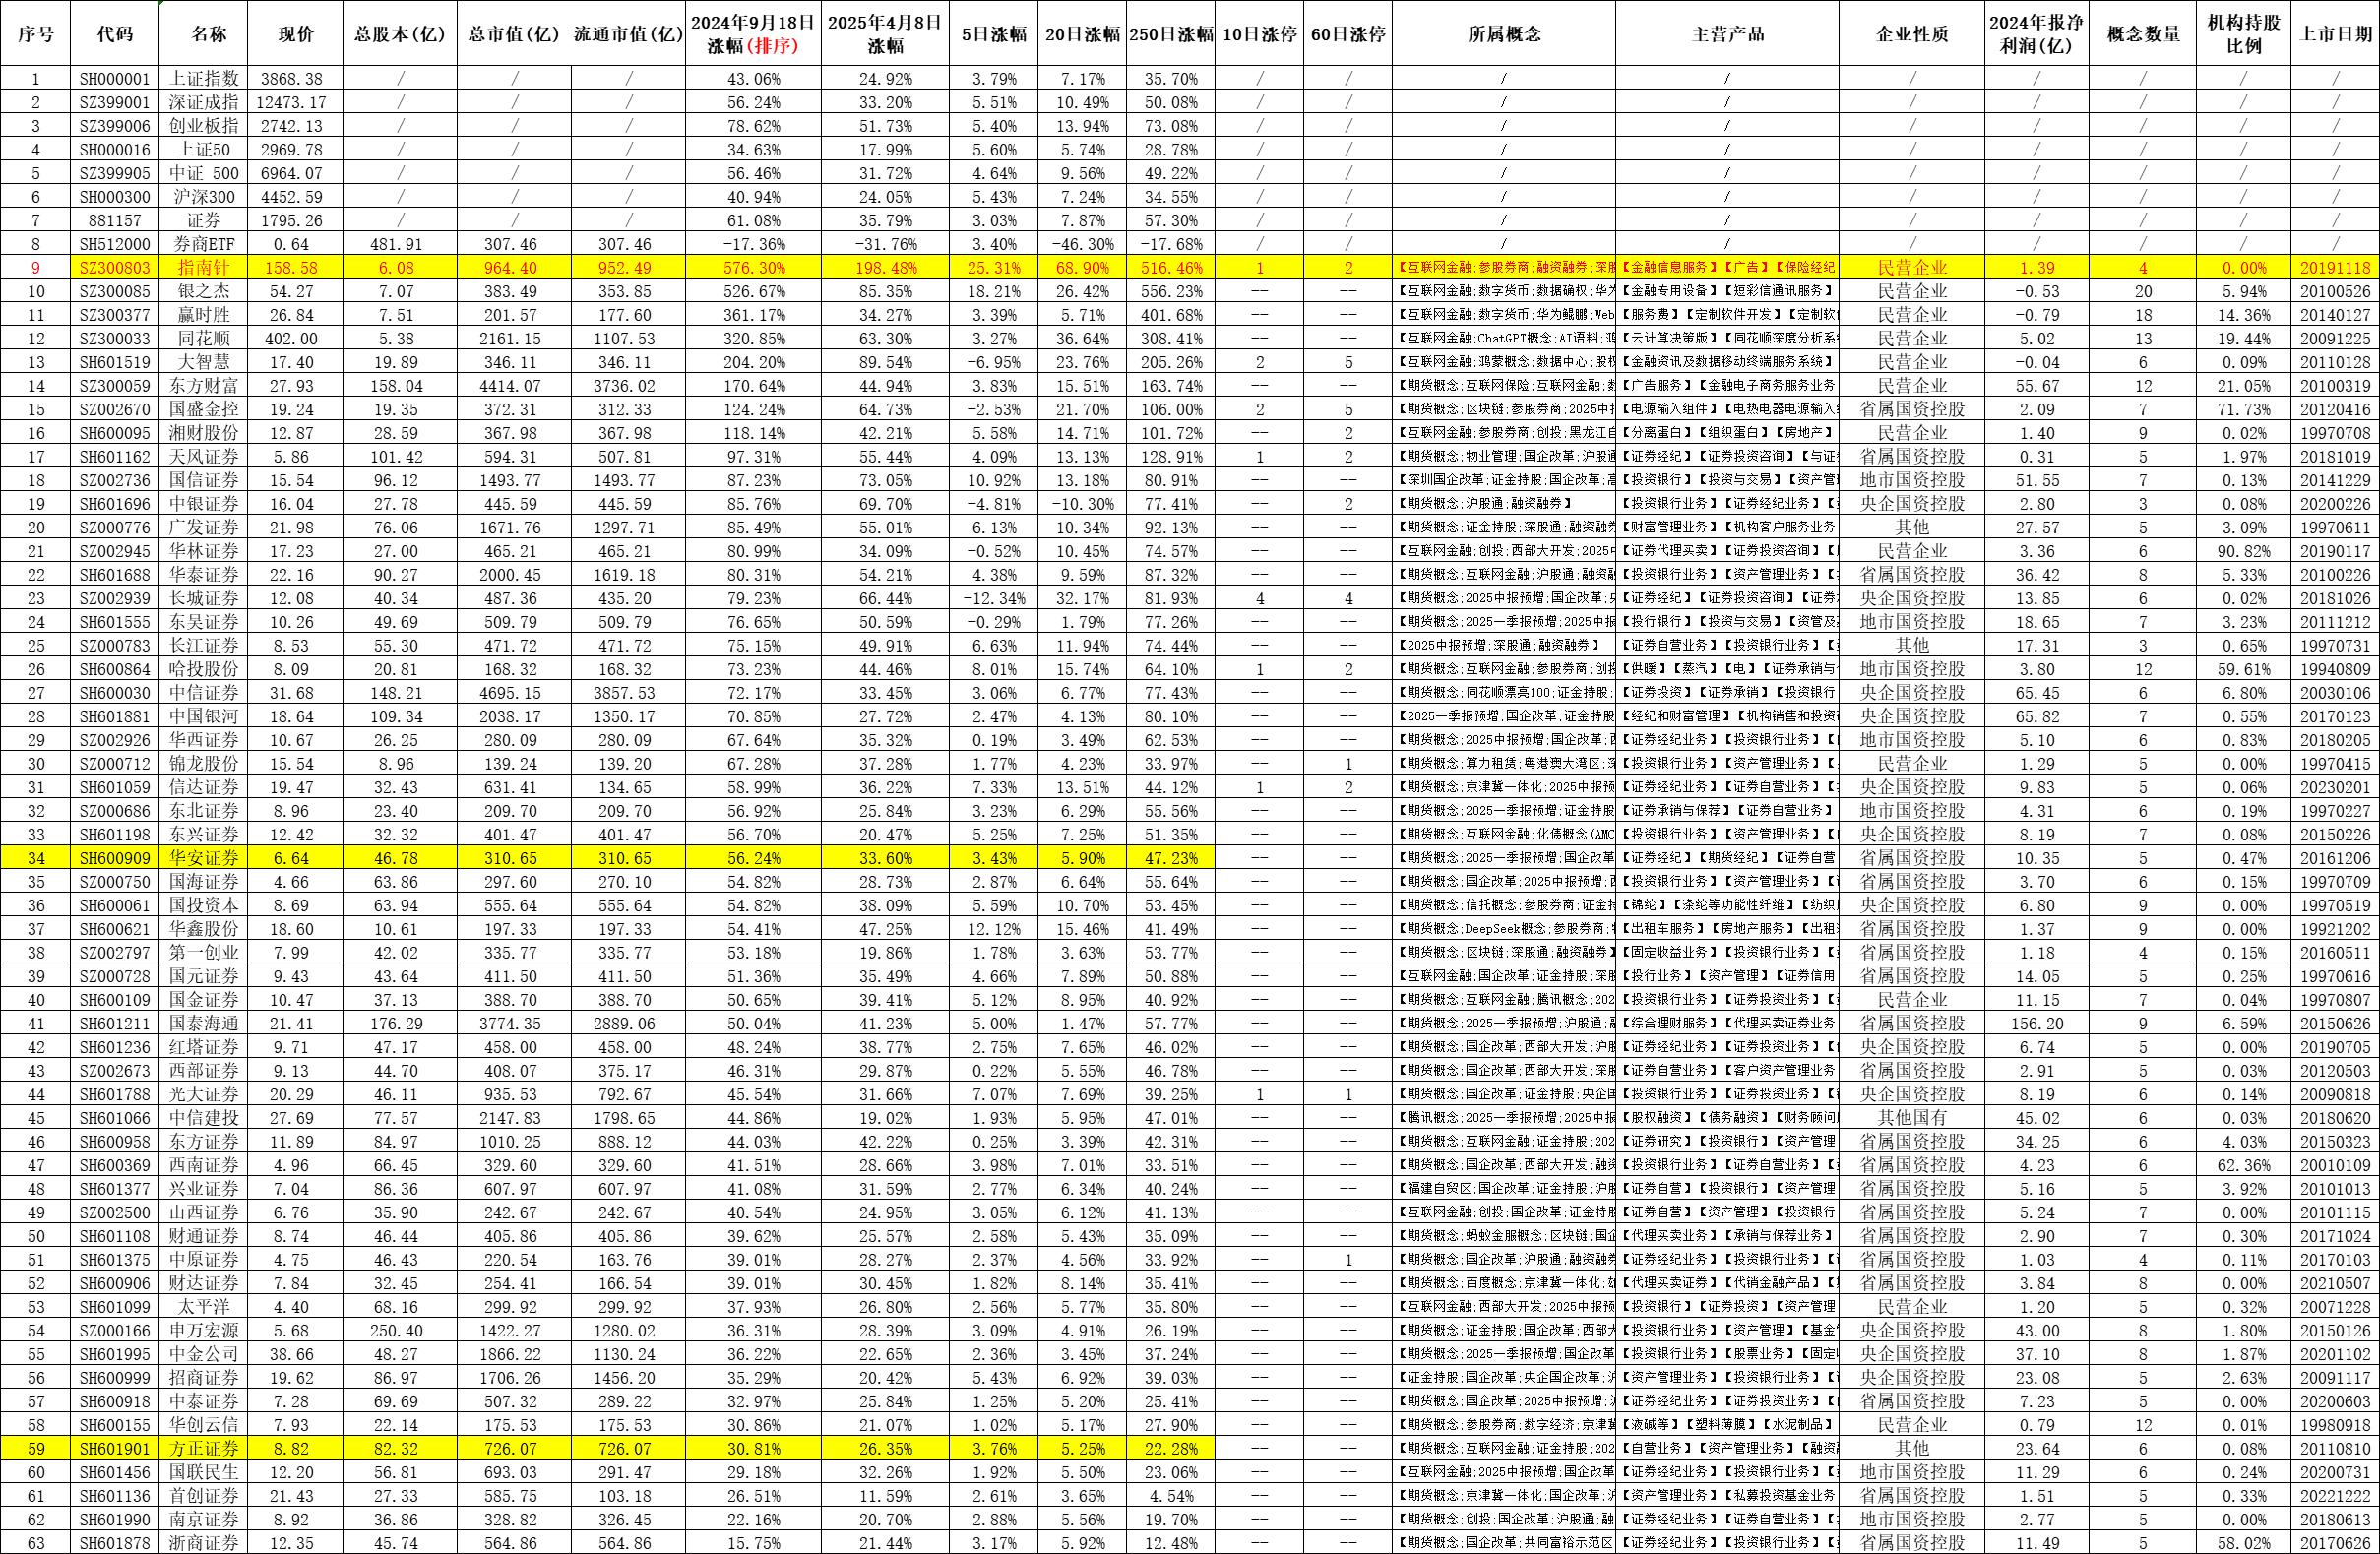Image resolution: width=2380 pixels, height=1554 pixels.
Task: Click the highlighted code SH600909
Action: (114, 858)
